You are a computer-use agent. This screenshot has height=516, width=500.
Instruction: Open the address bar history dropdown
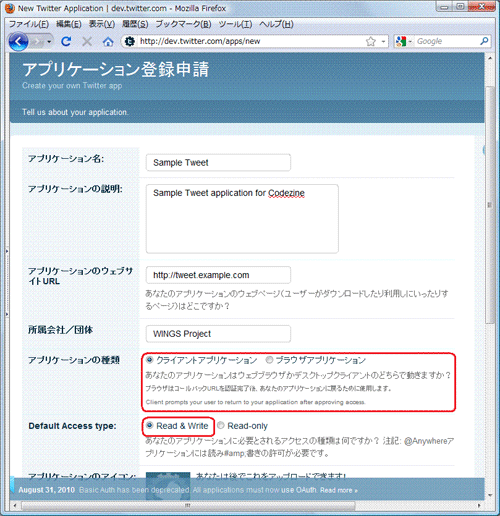(384, 42)
